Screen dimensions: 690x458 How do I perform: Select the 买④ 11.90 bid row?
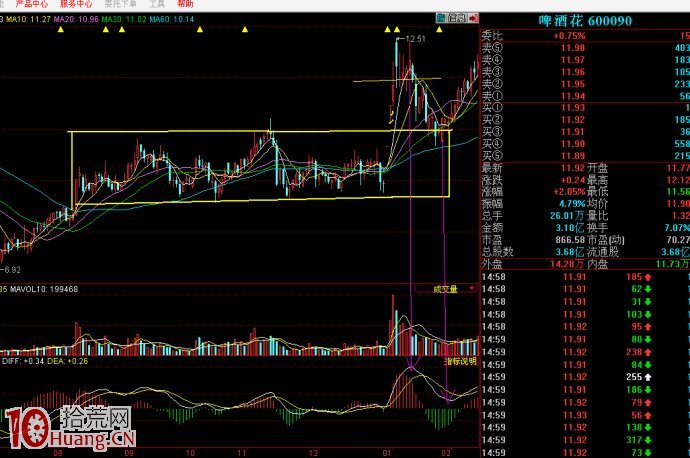[x=585, y=143]
